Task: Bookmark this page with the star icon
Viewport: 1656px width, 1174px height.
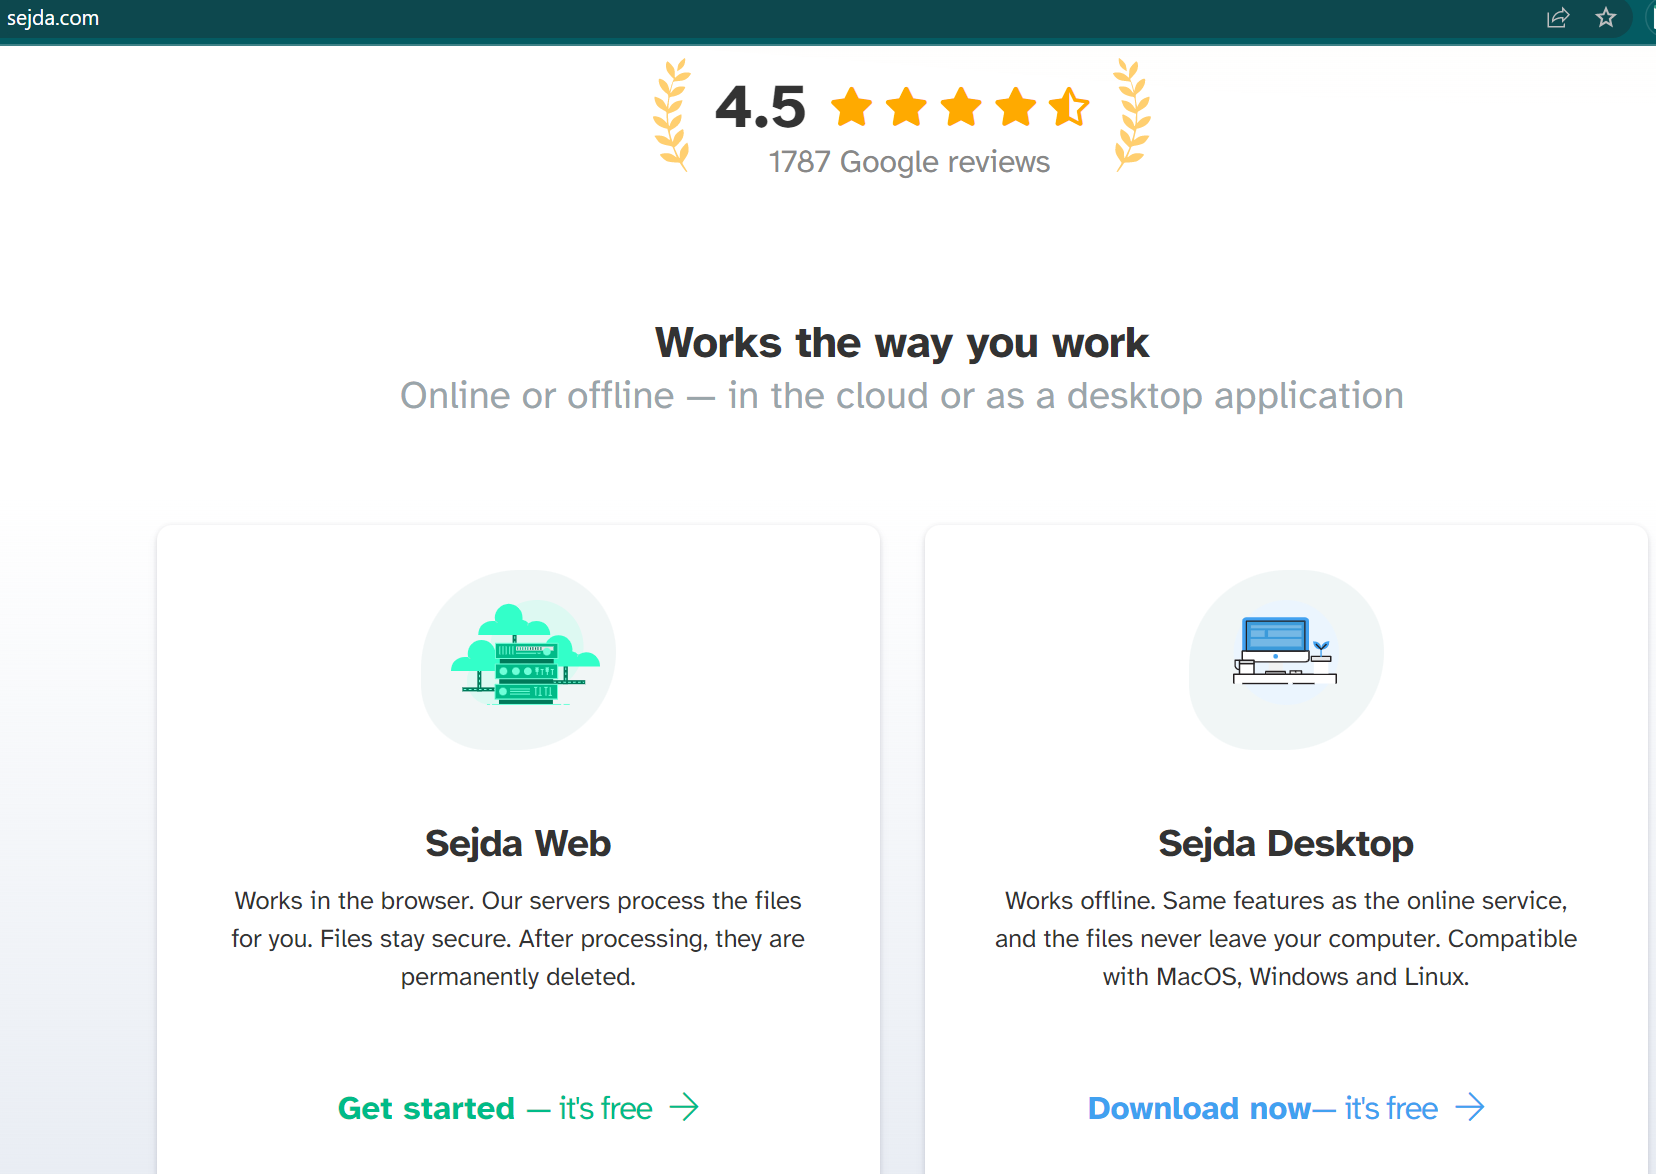Action: click(1606, 17)
